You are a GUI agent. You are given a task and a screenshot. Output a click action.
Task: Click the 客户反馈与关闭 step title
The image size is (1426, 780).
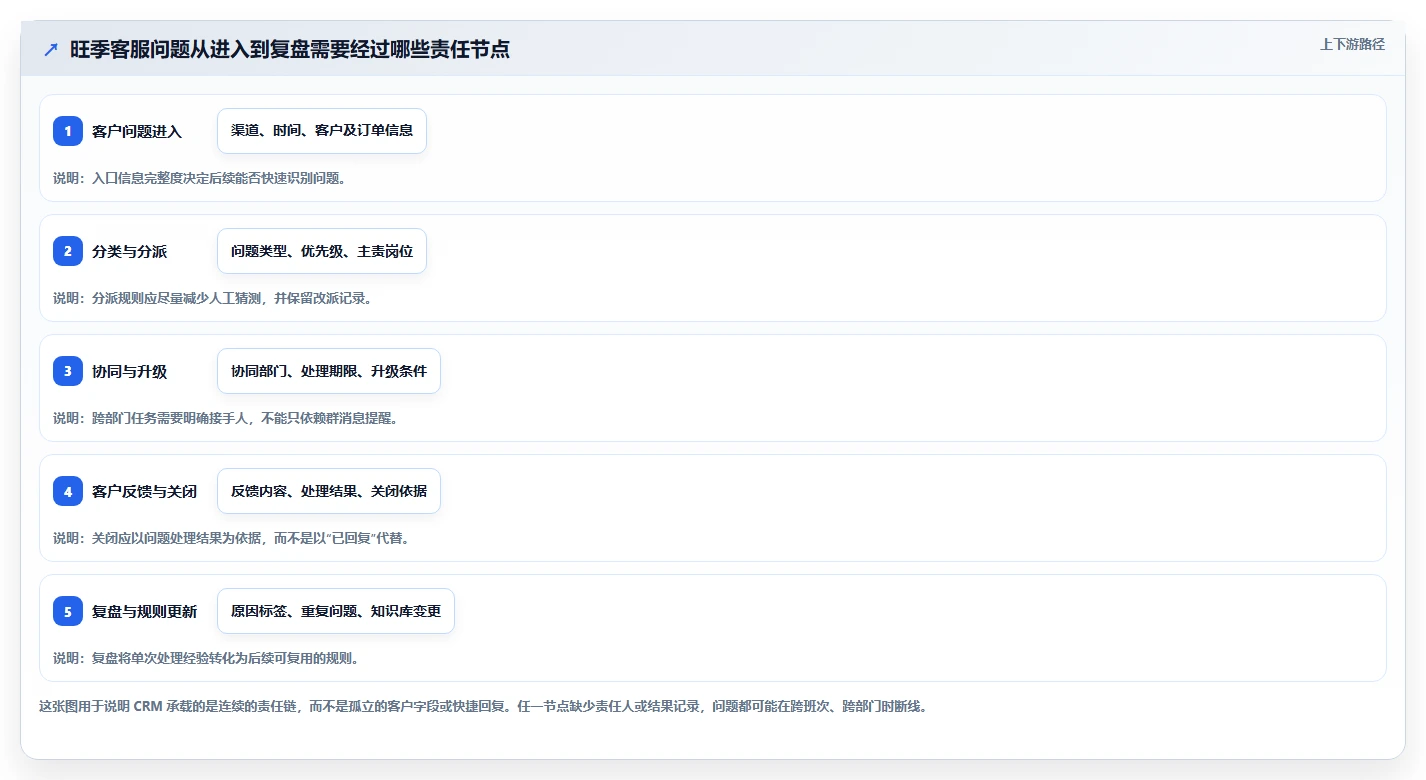(x=144, y=491)
